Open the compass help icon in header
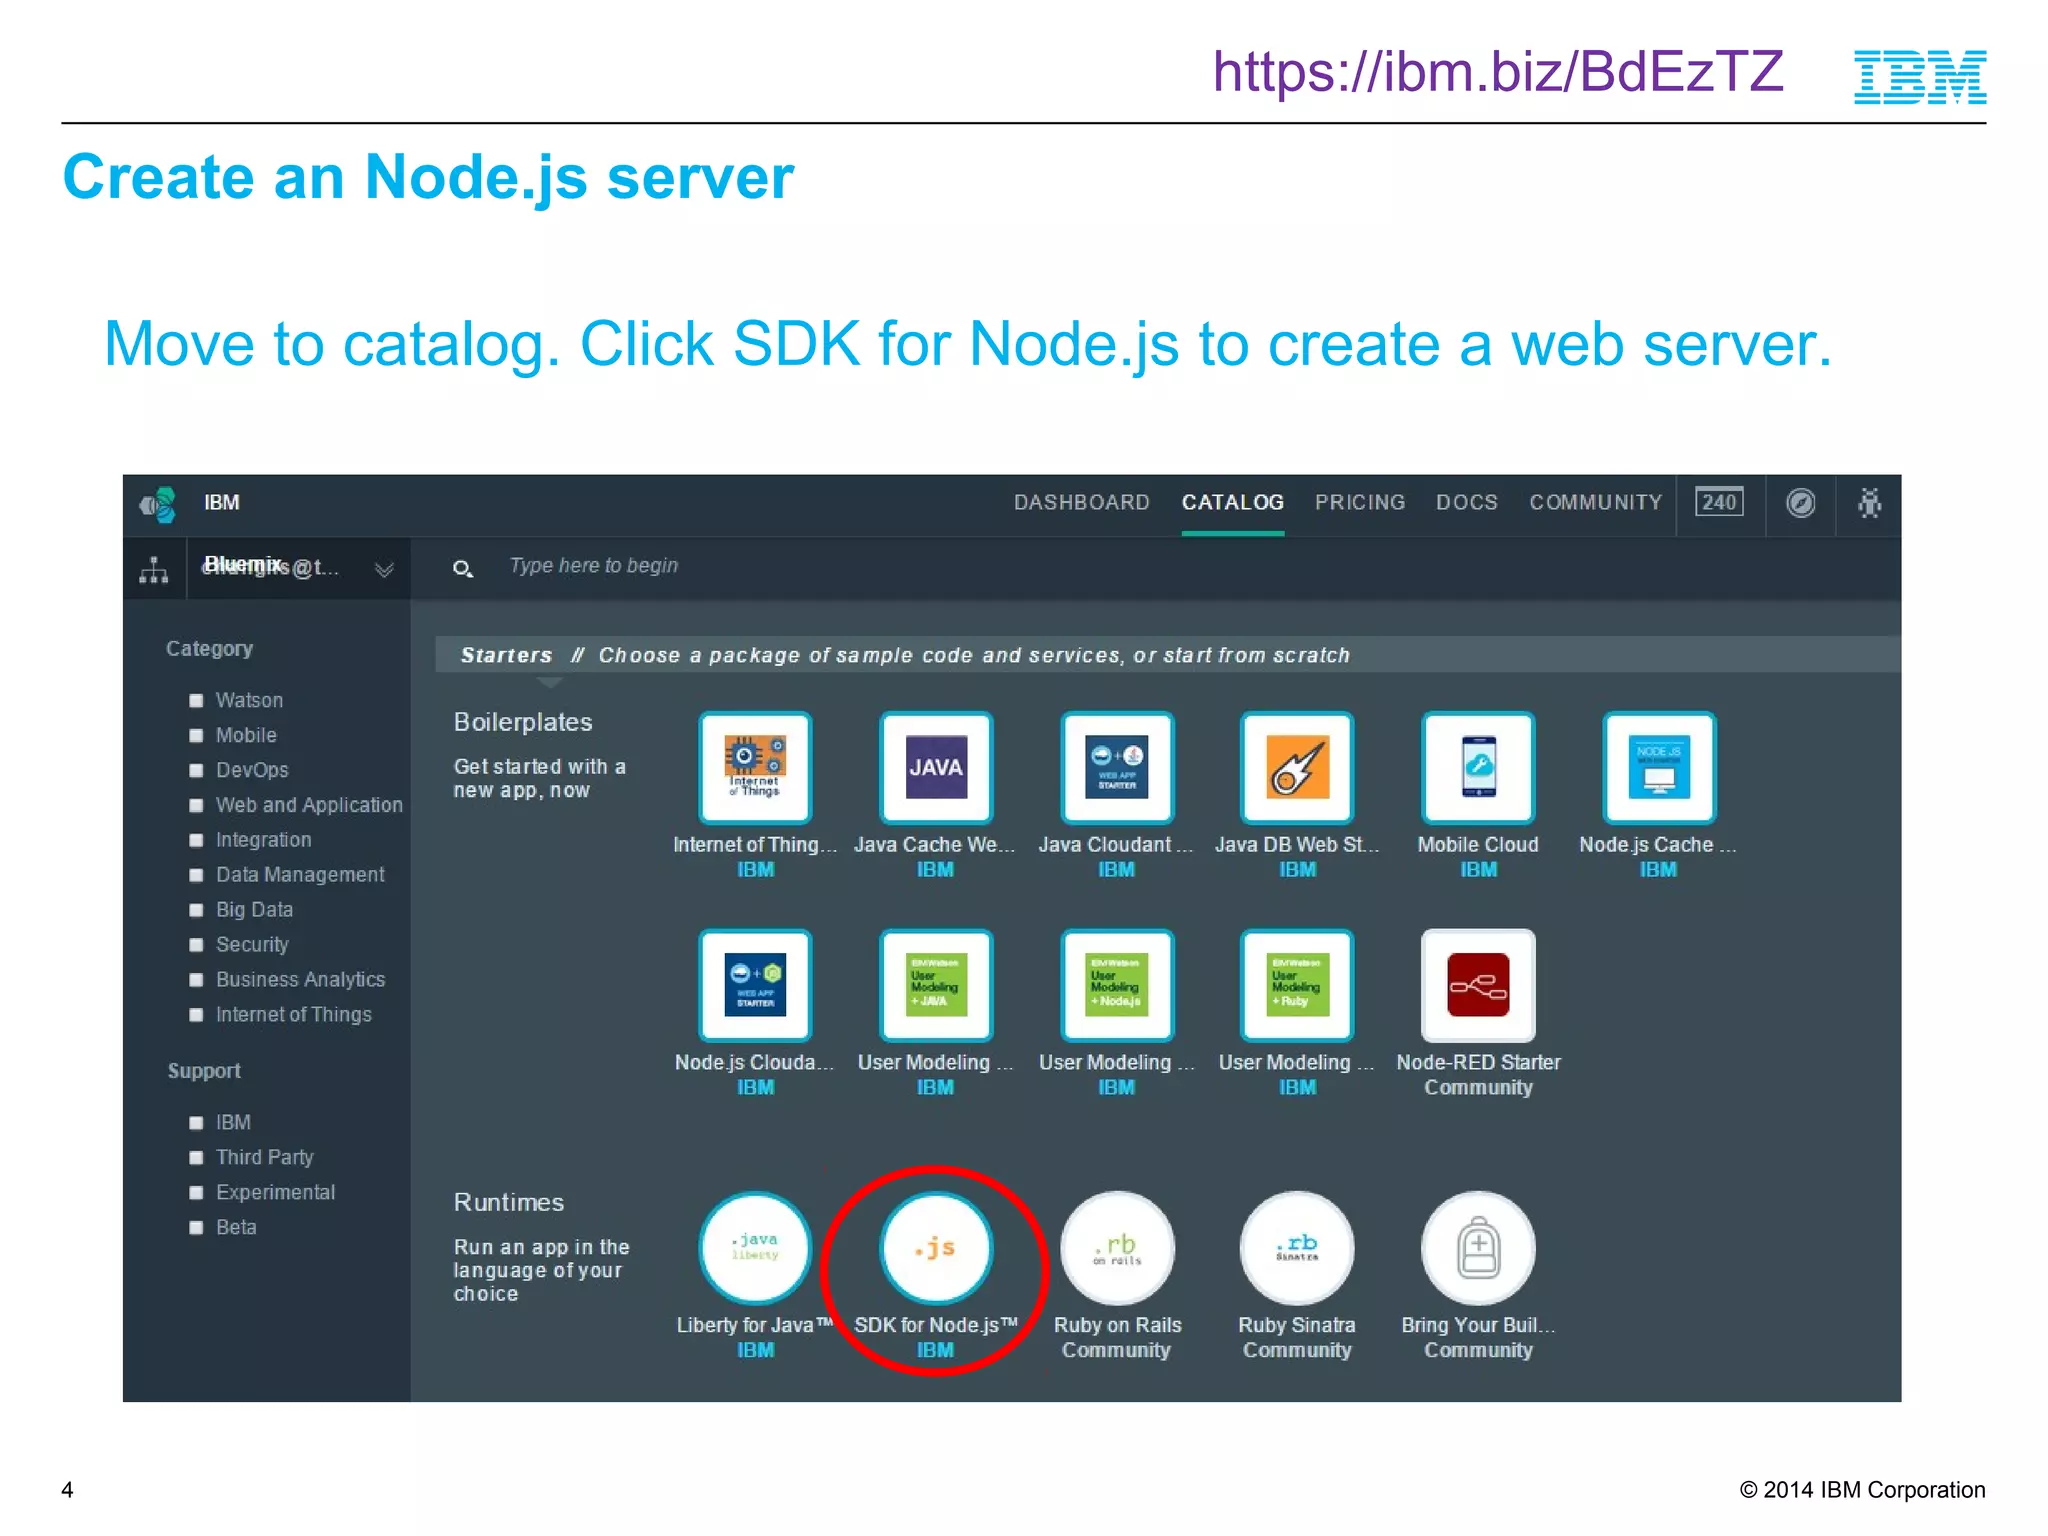Viewport: 2048px width, 1536px height. tap(1801, 503)
